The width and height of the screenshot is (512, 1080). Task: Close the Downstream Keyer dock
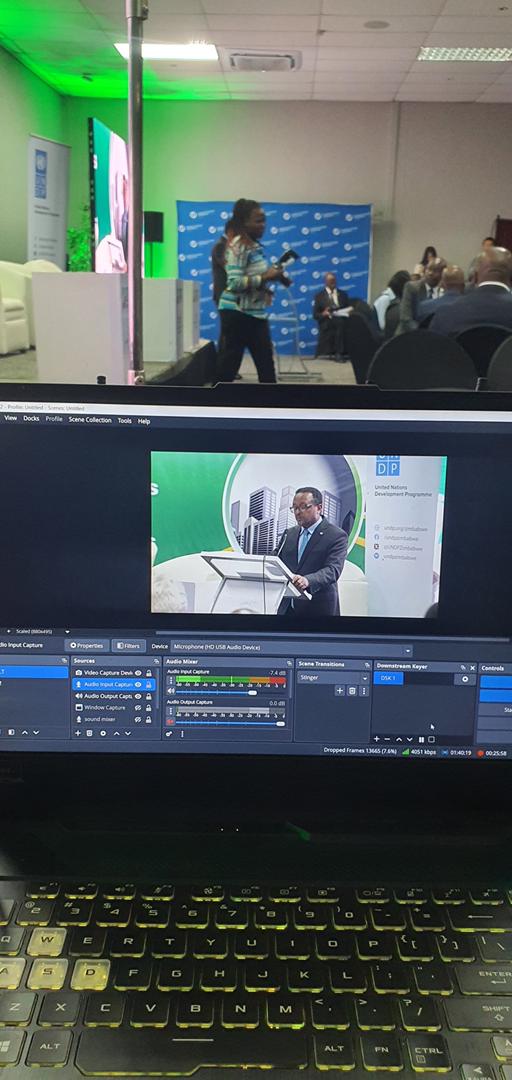pyautogui.click(x=473, y=667)
